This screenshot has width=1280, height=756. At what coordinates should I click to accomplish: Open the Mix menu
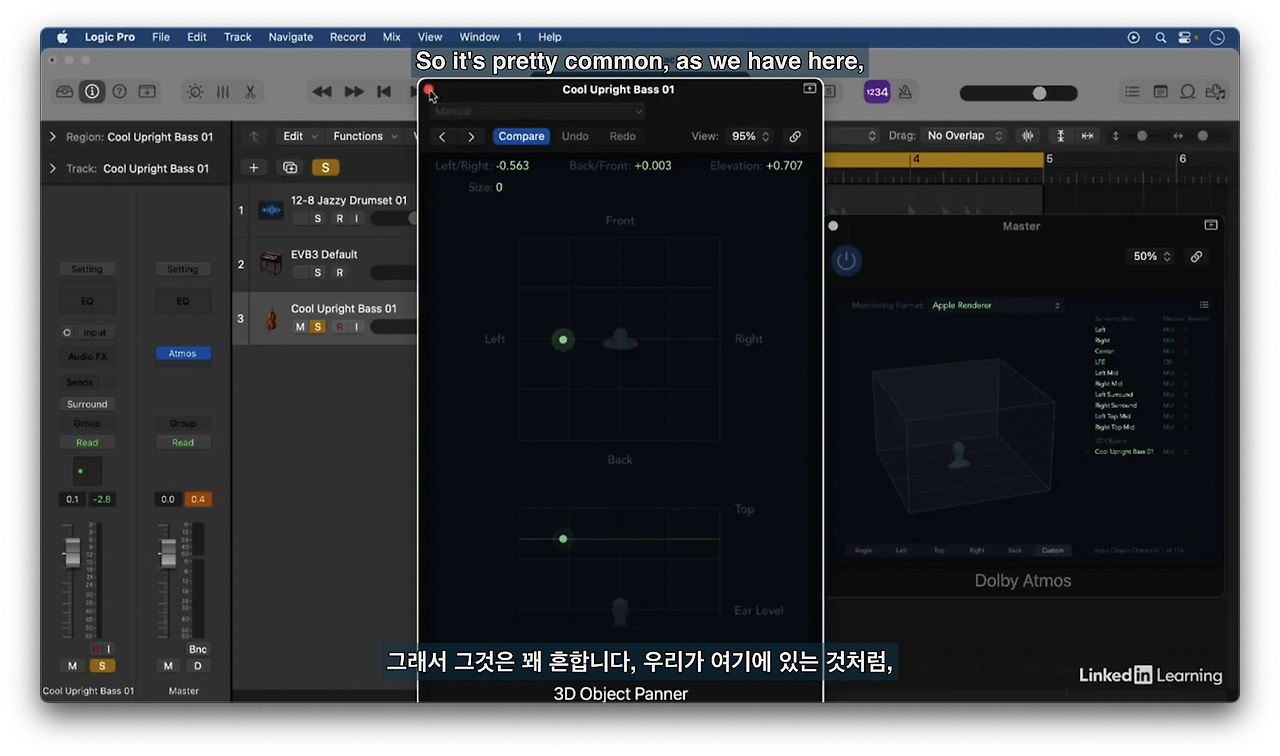coord(392,37)
